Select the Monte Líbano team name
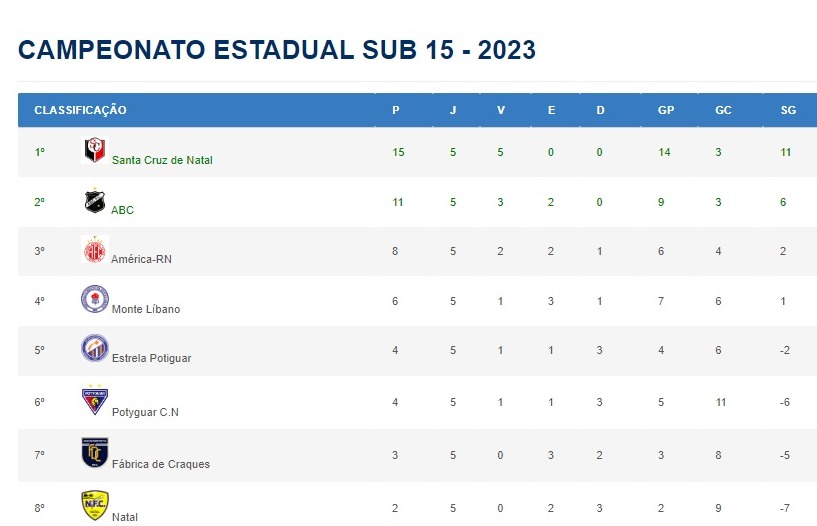The width and height of the screenshot is (817, 526). (x=146, y=309)
